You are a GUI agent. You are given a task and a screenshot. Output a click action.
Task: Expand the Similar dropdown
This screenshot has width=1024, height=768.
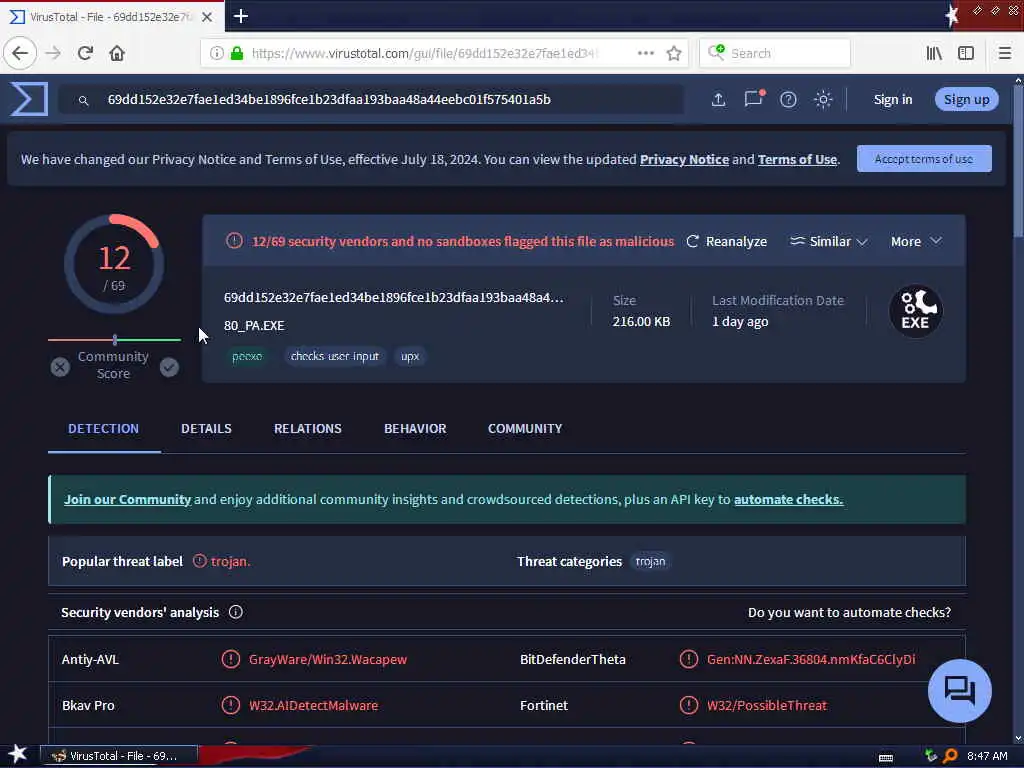click(x=828, y=242)
